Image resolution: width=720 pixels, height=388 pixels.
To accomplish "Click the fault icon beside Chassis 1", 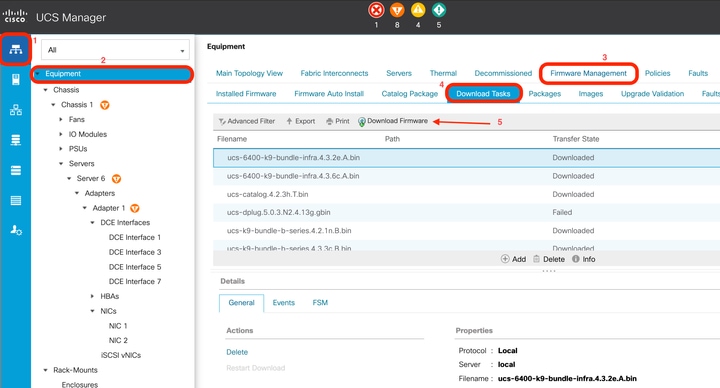I will tap(105, 105).
